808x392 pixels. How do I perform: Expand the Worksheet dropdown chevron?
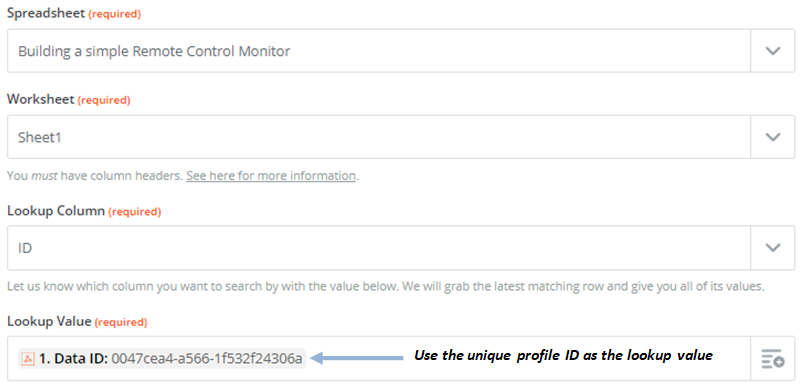pos(772,137)
